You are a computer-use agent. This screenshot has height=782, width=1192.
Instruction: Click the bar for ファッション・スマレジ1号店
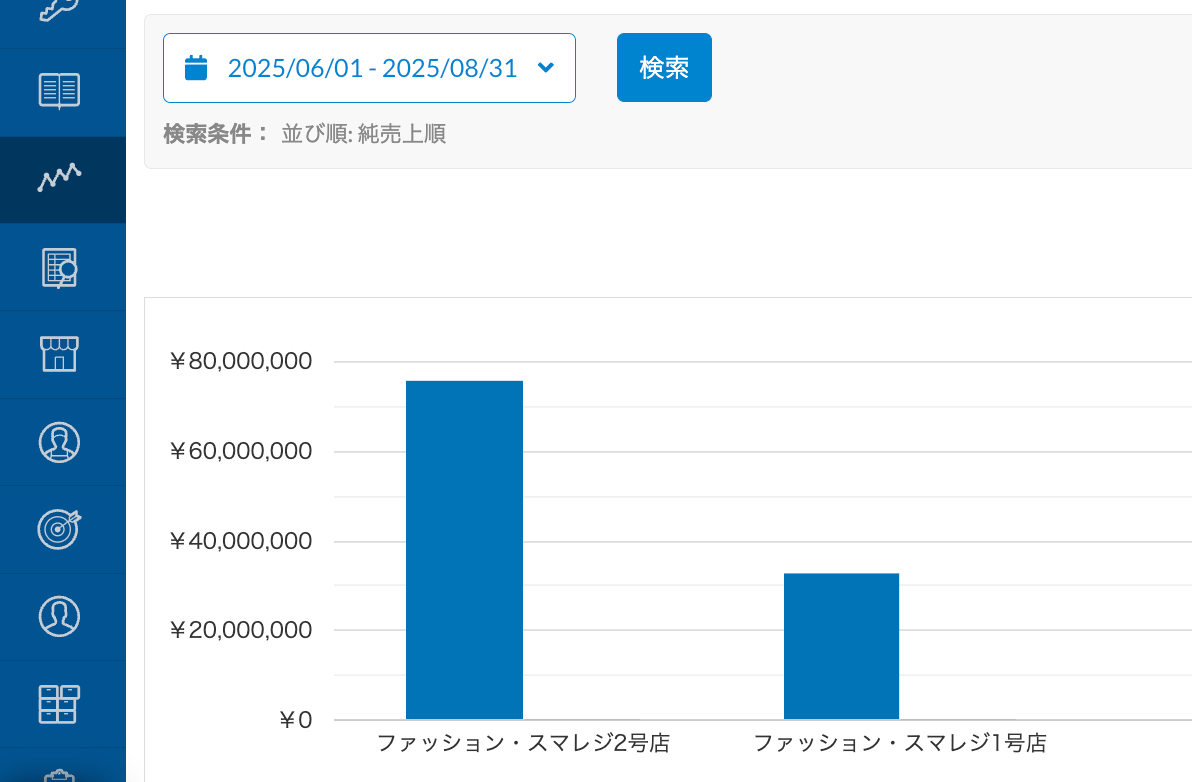841,645
